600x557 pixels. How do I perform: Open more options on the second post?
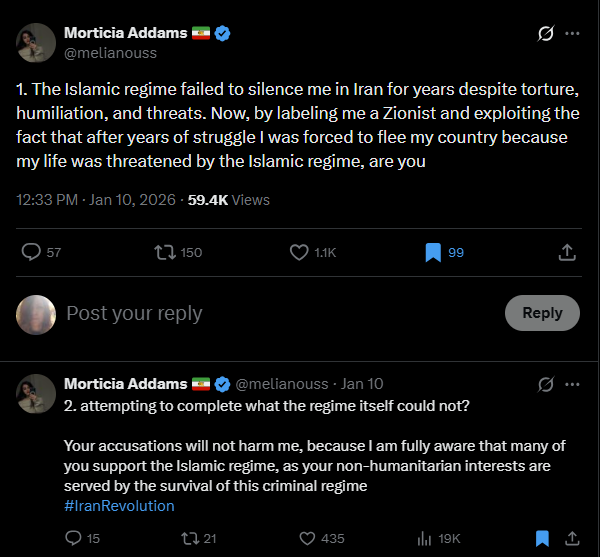573,384
